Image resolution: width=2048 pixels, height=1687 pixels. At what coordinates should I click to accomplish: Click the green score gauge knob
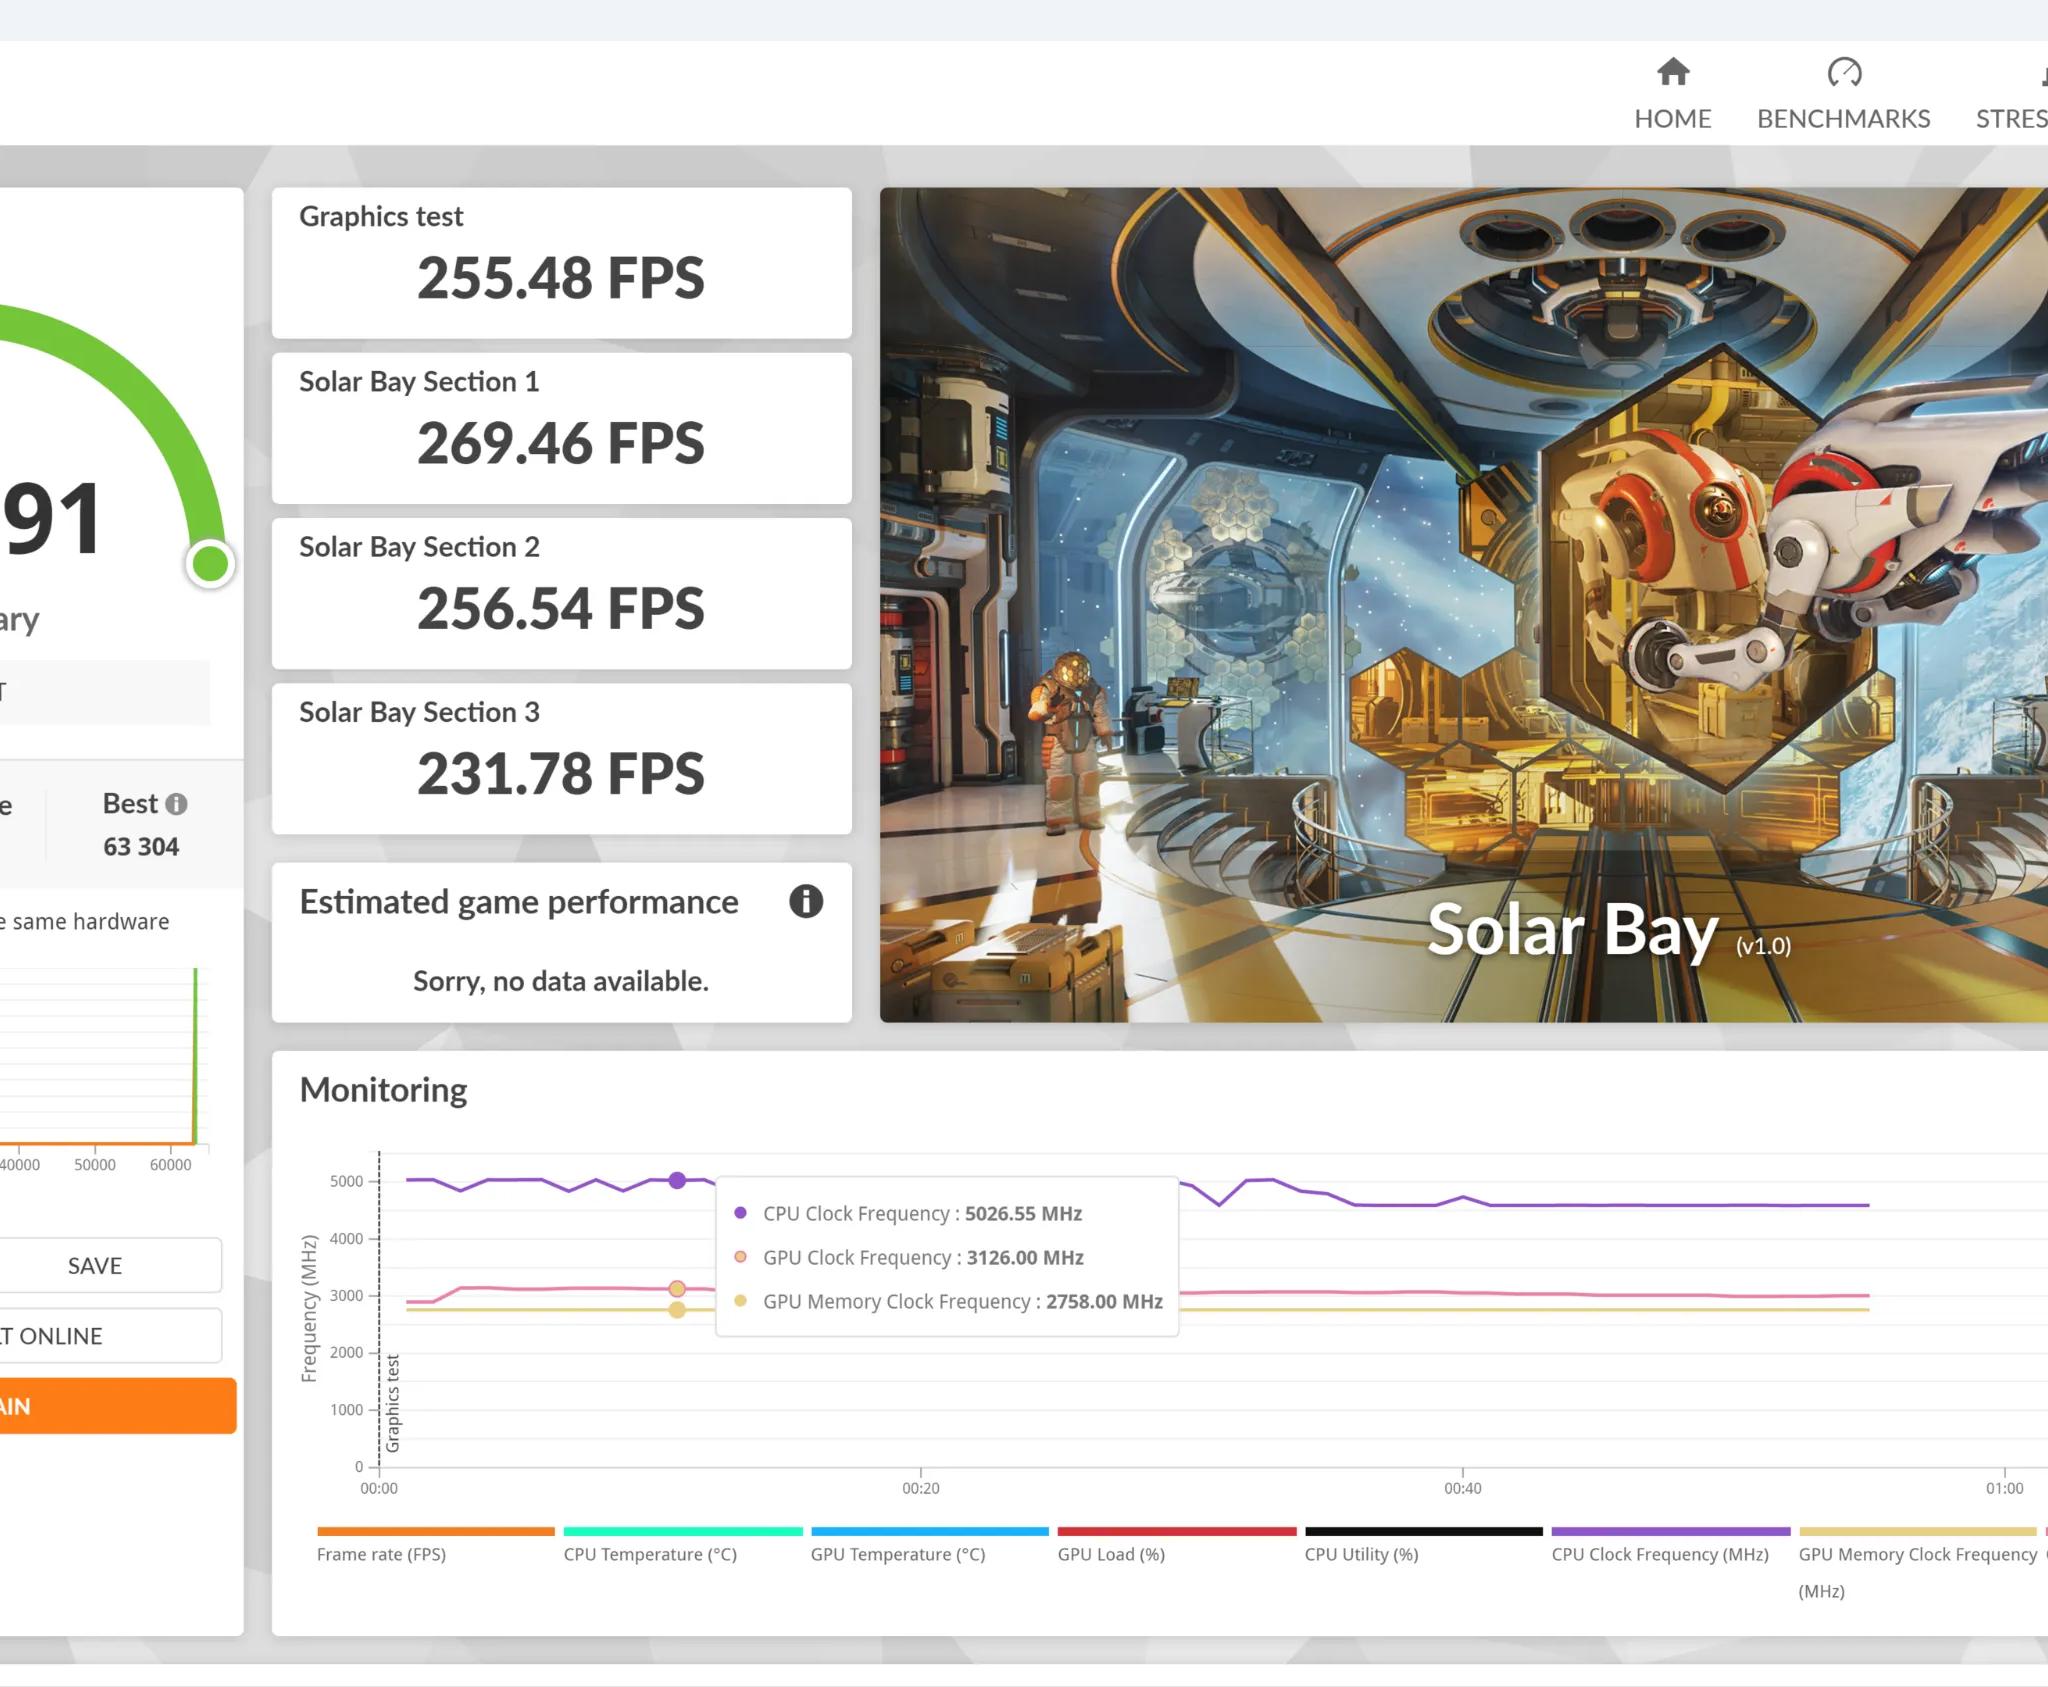pyautogui.click(x=210, y=564)
